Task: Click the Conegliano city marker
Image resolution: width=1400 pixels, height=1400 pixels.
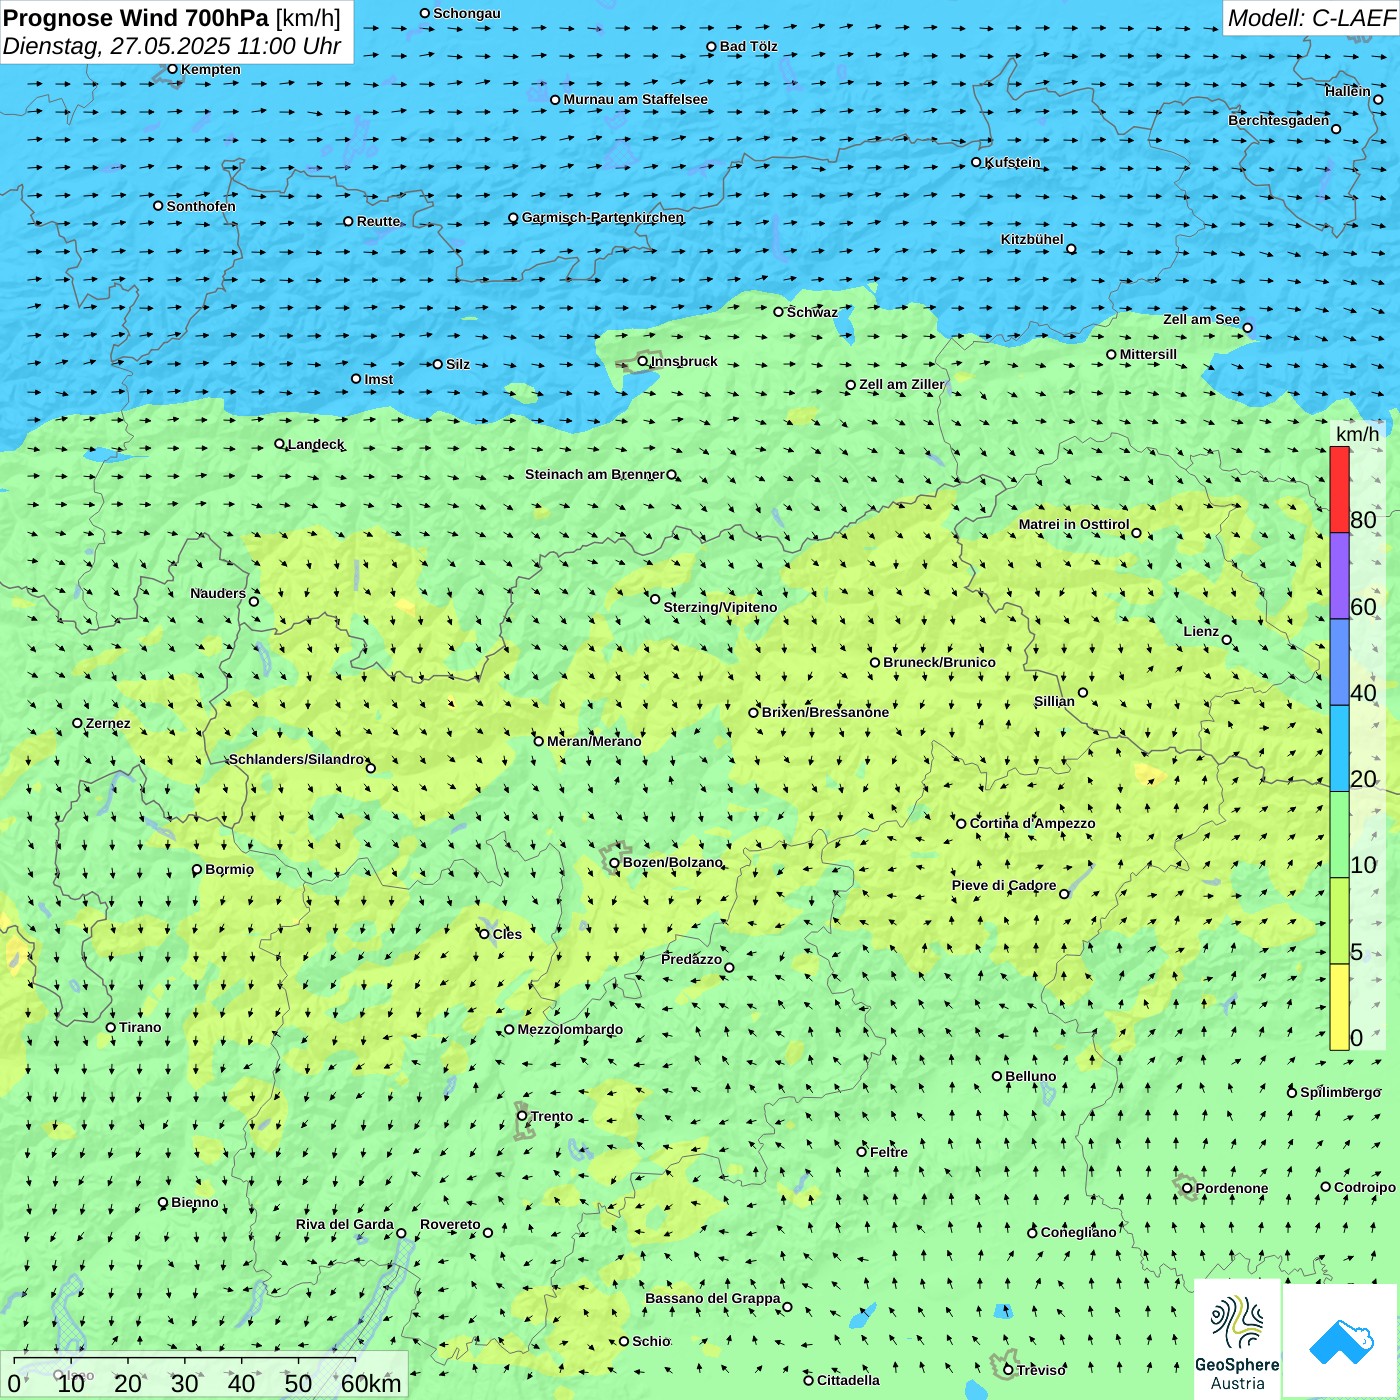Action: tap(1033, 1233)
